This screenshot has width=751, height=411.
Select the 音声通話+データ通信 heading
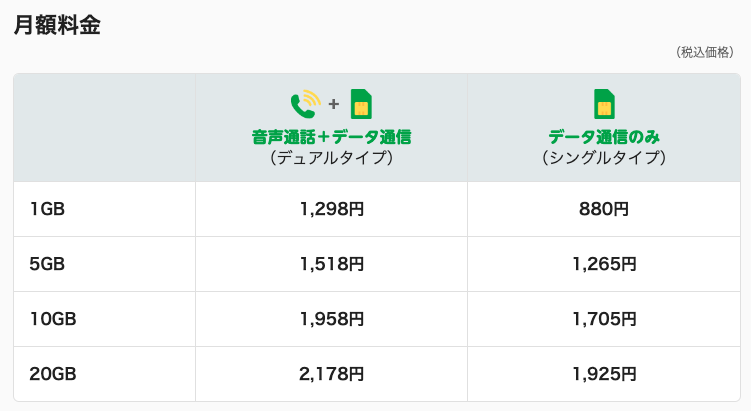coord(331,137)
